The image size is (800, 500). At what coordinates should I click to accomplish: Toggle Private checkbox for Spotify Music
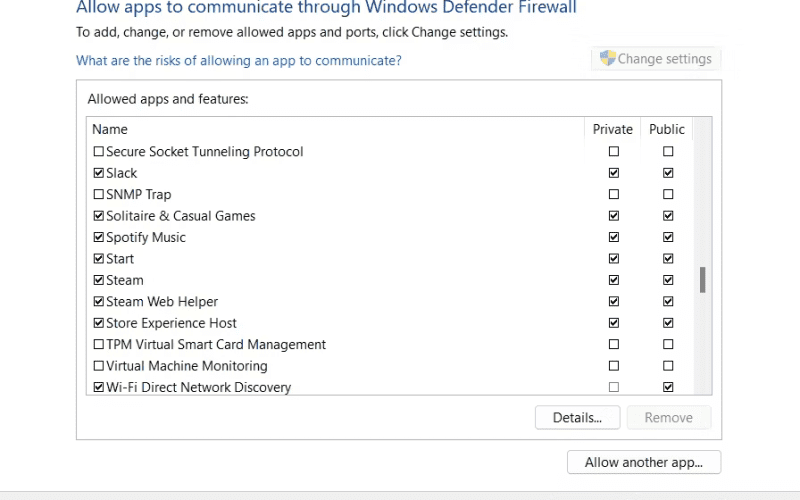tap(614, 237)
